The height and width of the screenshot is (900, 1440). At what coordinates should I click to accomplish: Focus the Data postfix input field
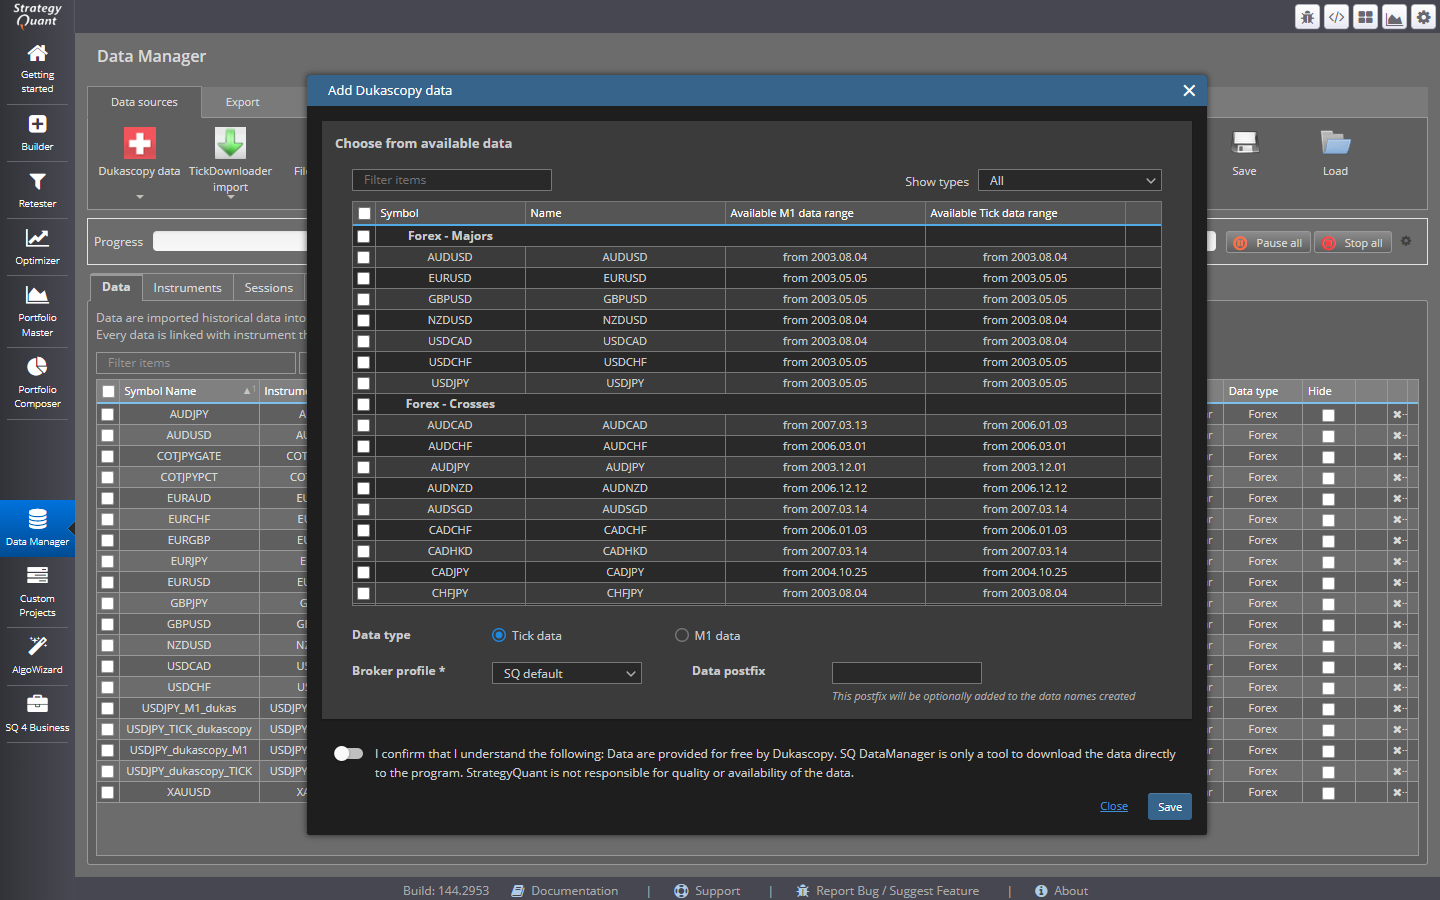tap(907, 673)
